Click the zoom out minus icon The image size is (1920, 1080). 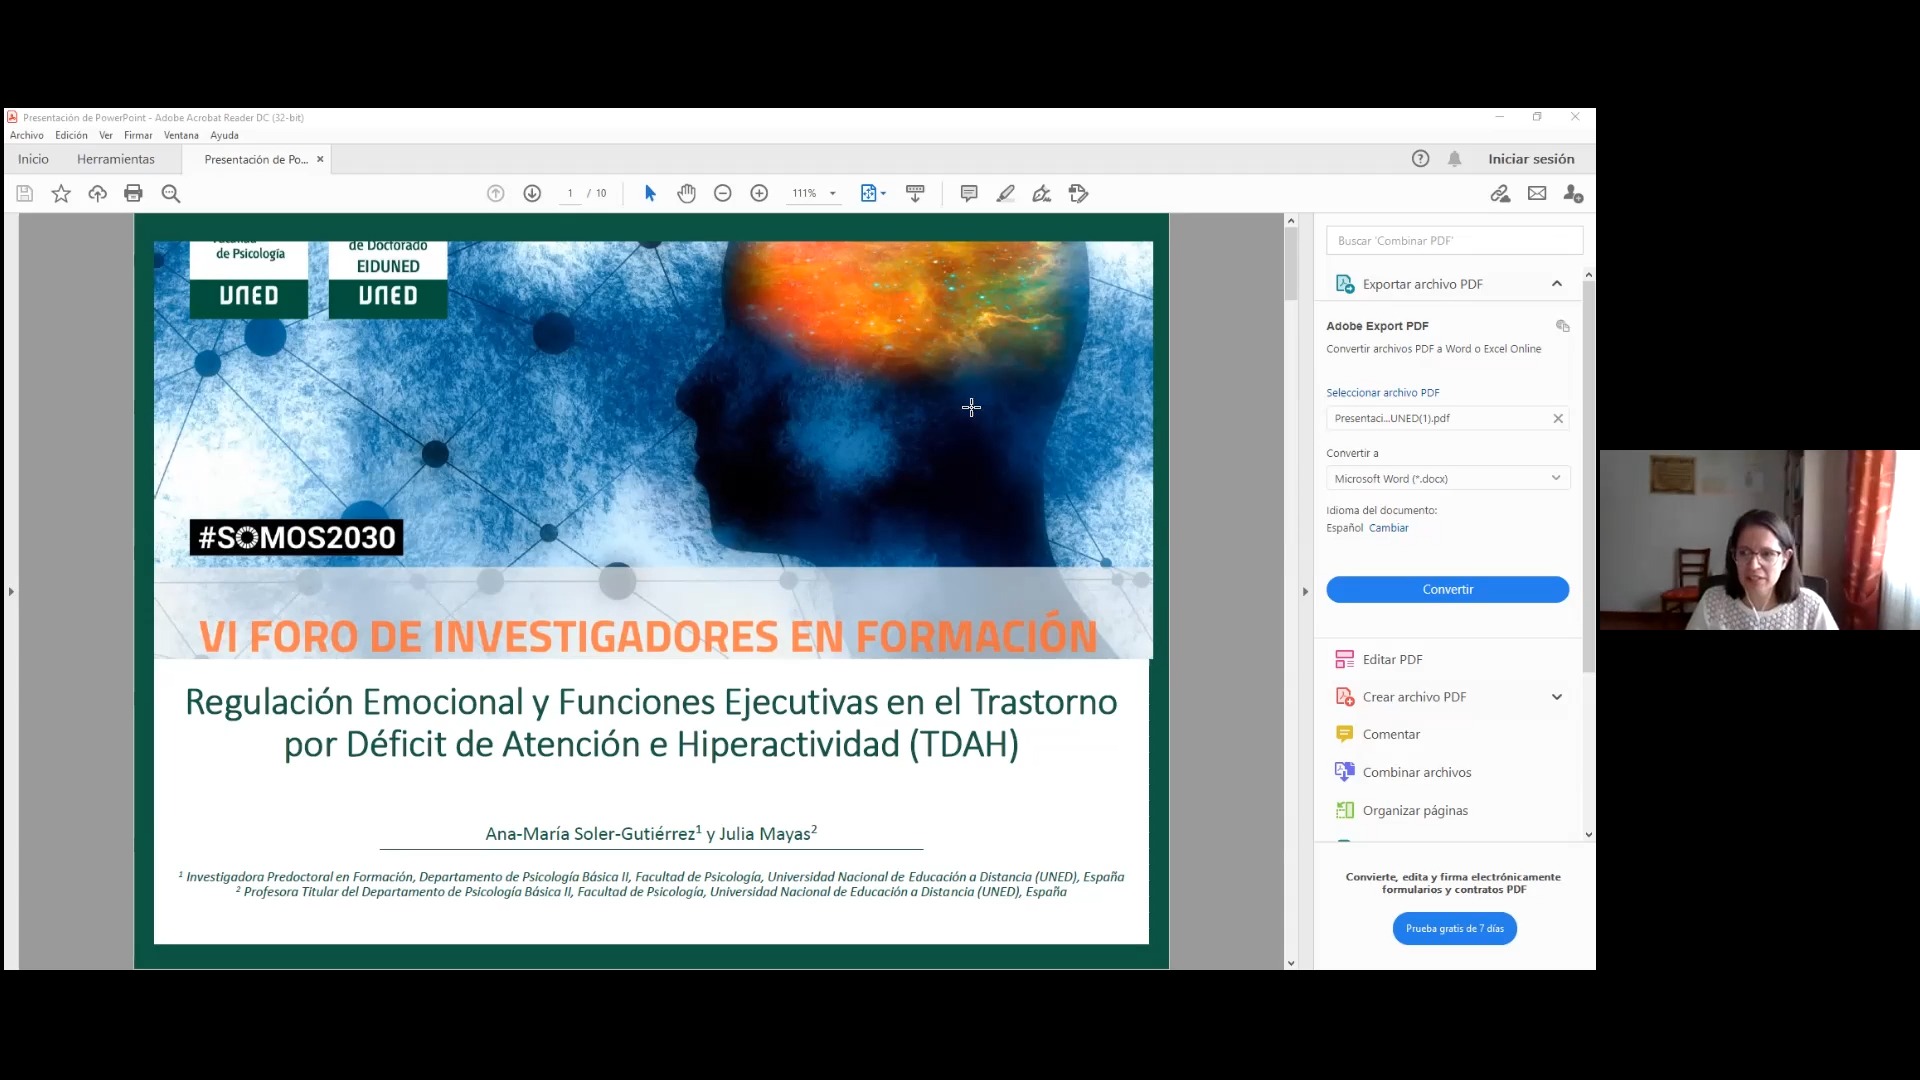pyautogui.click(x=723, y=194)
